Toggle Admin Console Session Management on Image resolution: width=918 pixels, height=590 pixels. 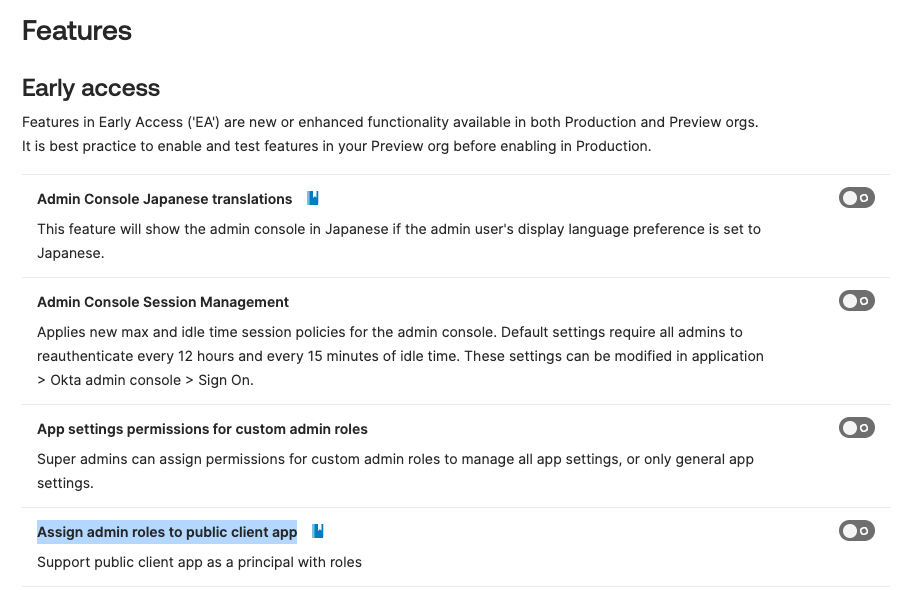[857, 301]
